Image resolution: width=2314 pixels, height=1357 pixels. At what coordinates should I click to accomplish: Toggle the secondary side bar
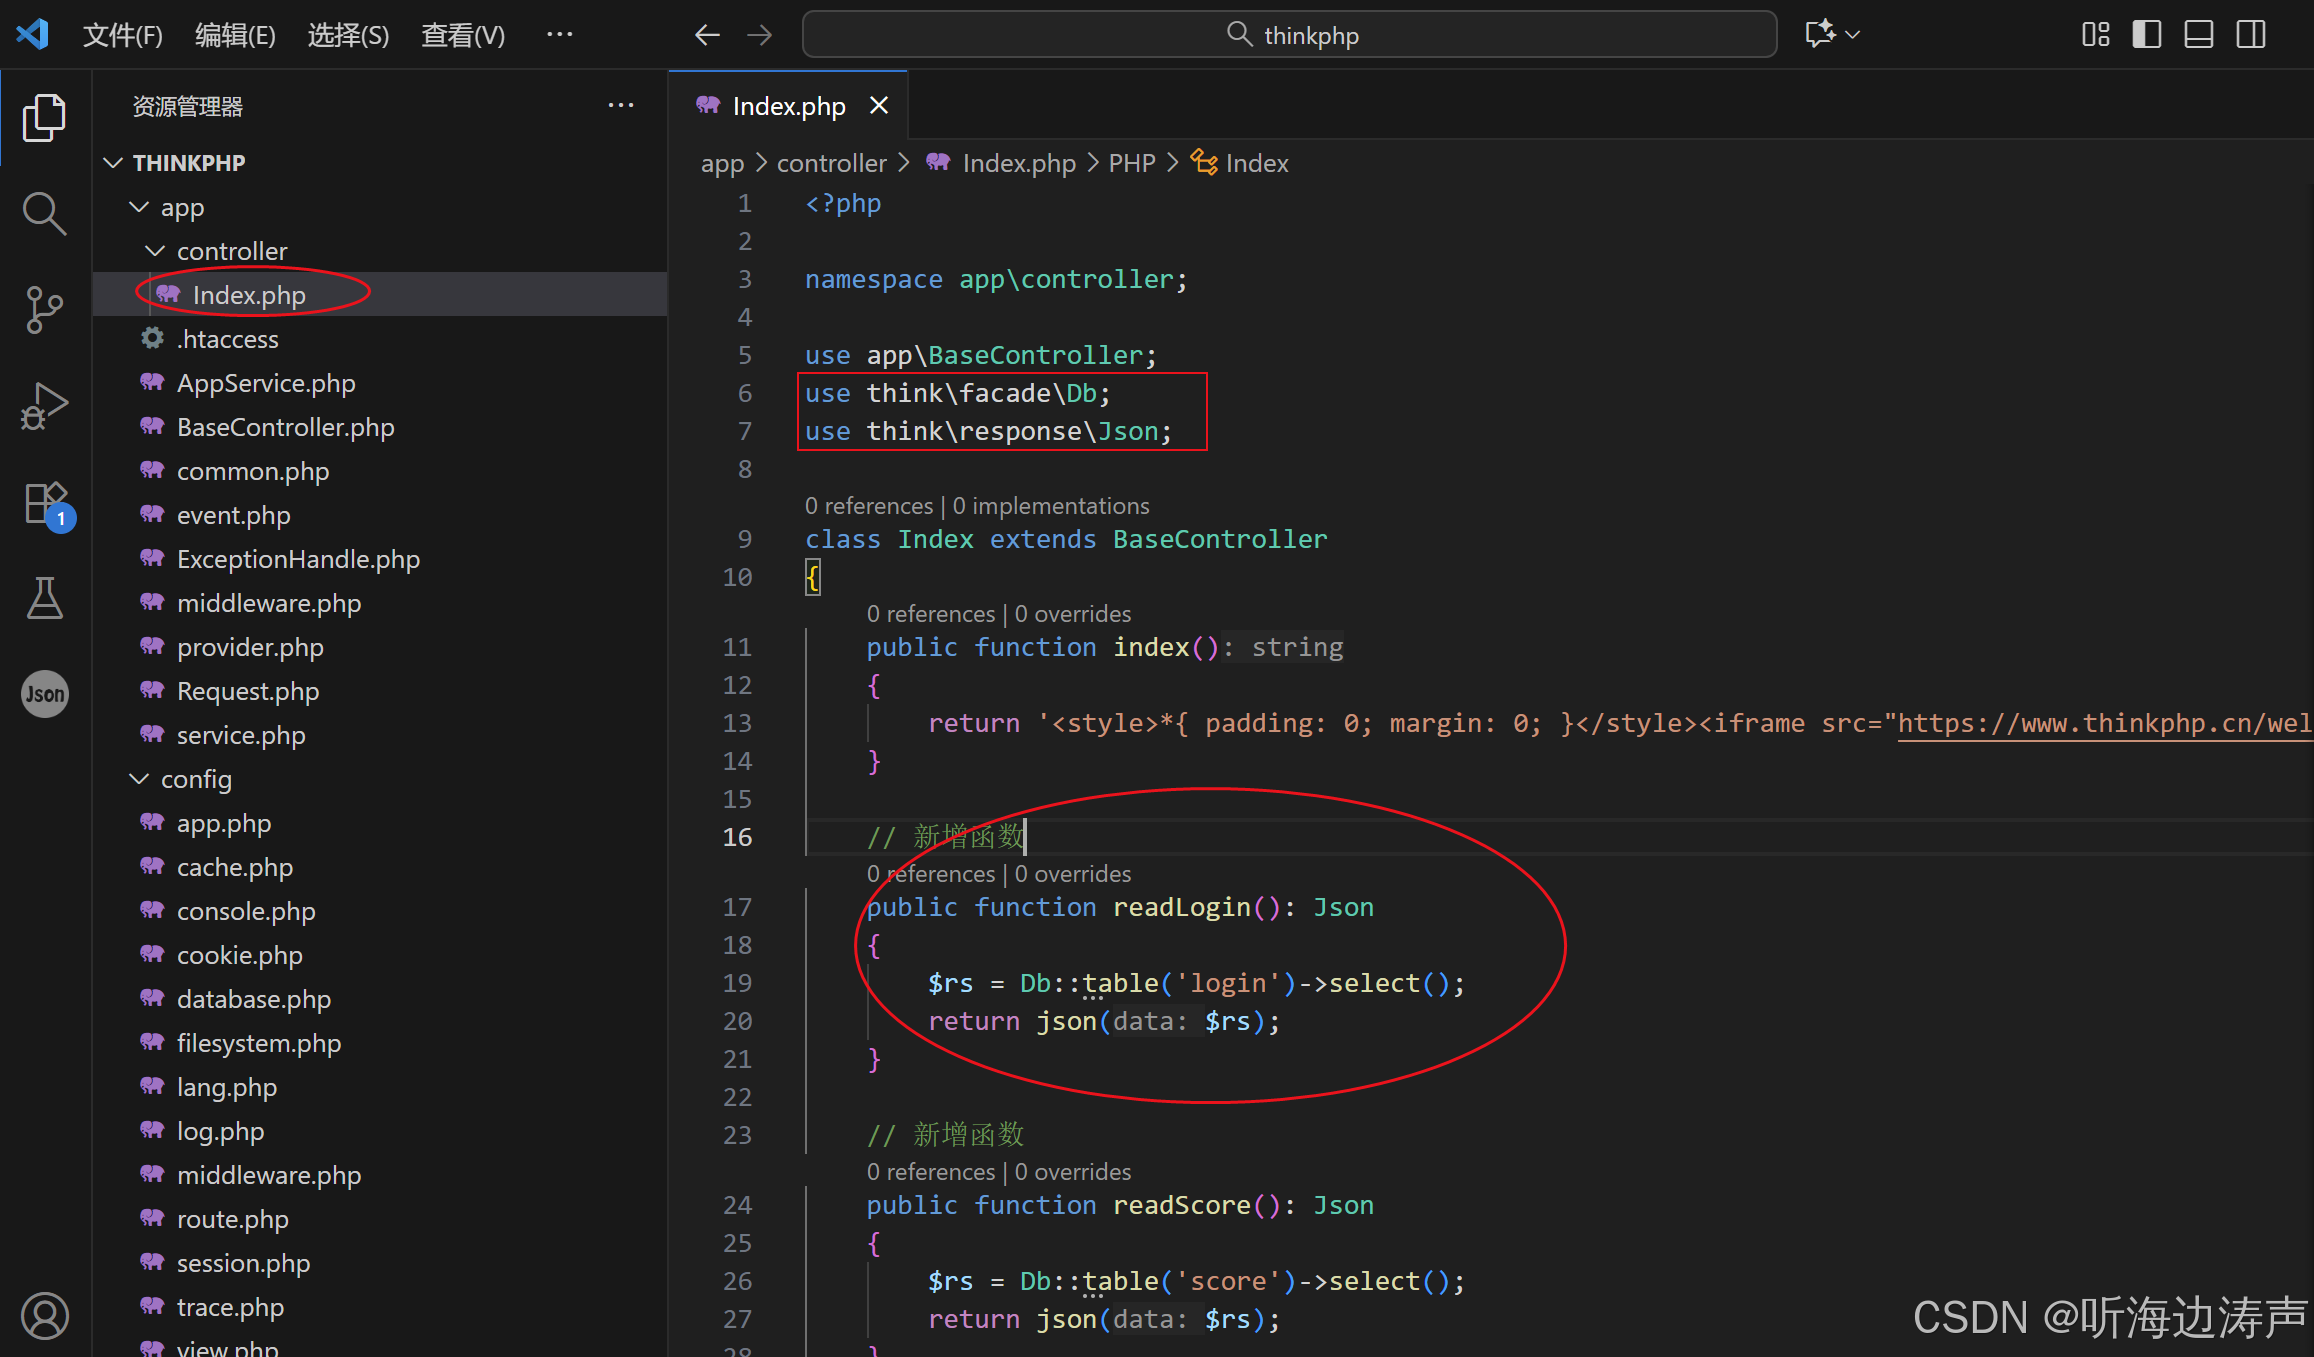pos(2250,33)
